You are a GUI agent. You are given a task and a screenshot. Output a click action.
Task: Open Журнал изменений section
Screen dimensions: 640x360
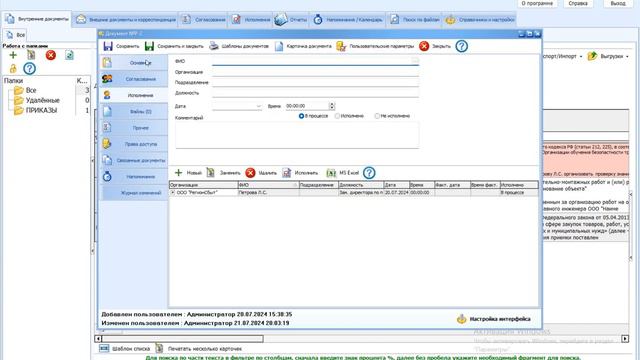coord(134,193)
